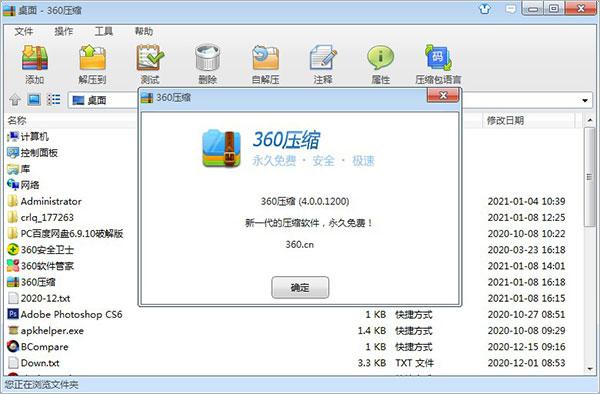Click the vertical scrollbar thumb
Screen dimensions: 600x394
tap(590, 177)
